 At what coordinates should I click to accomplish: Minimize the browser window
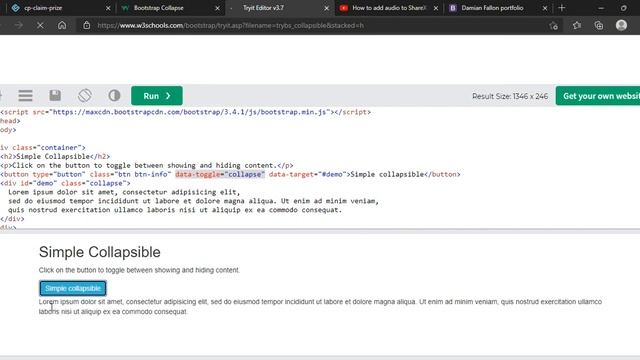601,8
